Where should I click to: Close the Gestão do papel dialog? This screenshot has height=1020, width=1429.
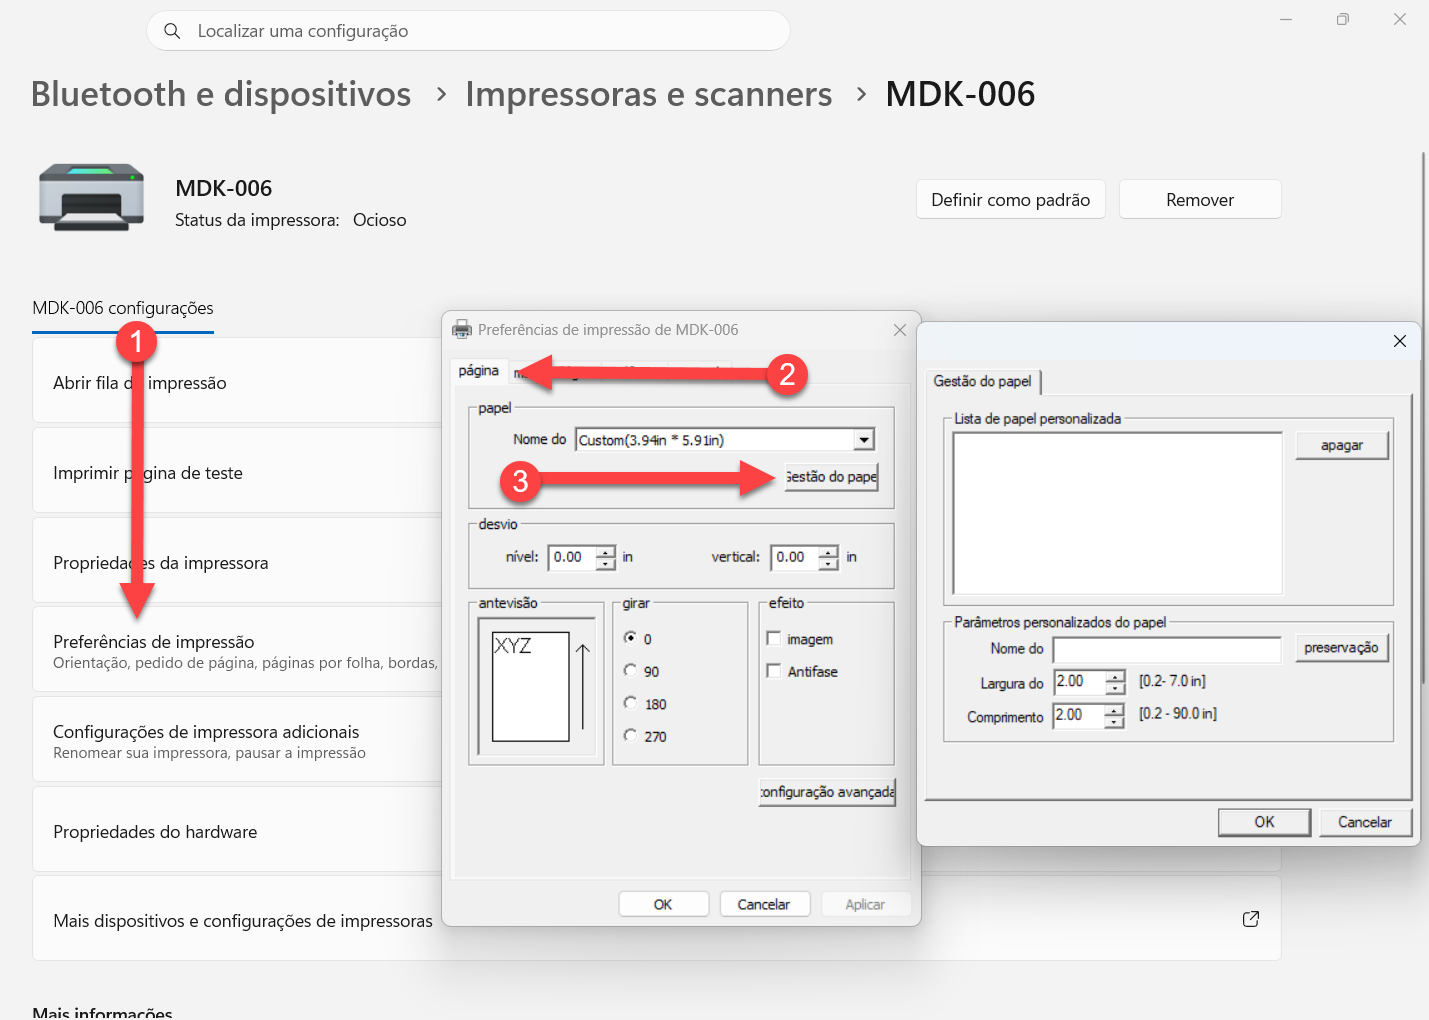(1400, 341)
